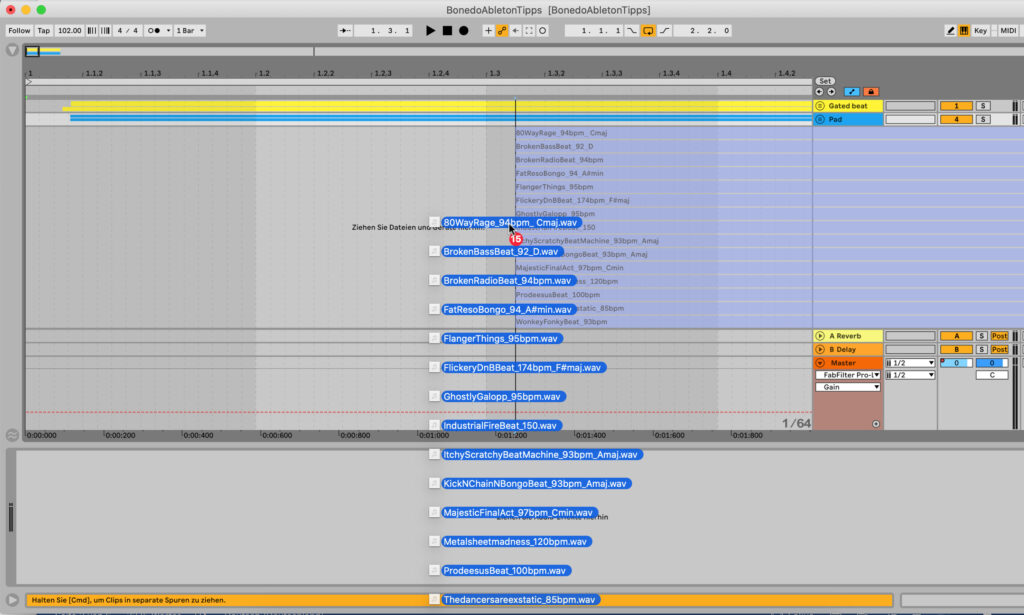Toggle the orange lock envelopes button
This screenshot has height=615, width=1024.
tap(871, 92)
